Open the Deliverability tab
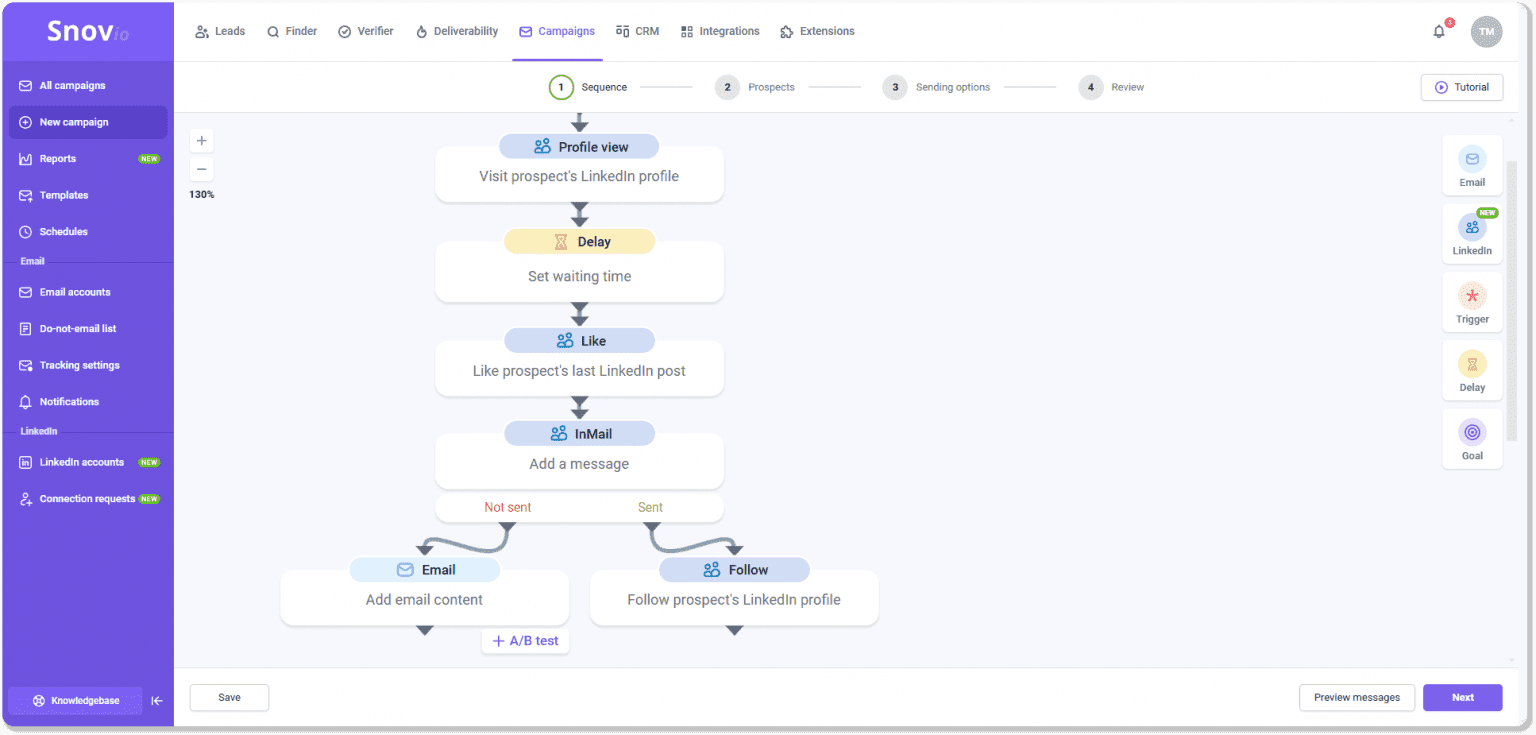Viewport: 1536px width, 735px height. click(456, 31)
